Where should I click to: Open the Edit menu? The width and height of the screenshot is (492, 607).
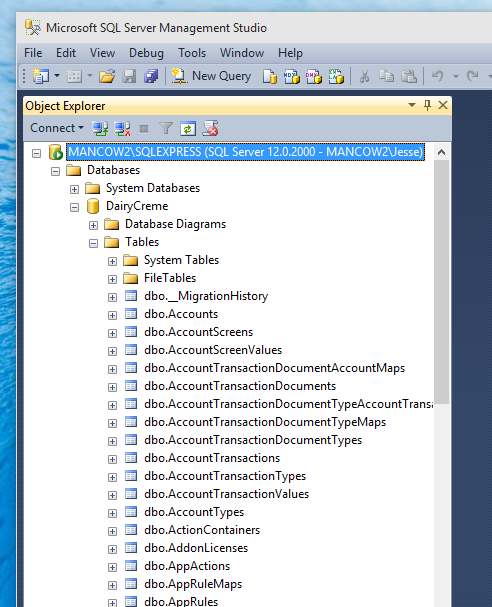[66, 53]
